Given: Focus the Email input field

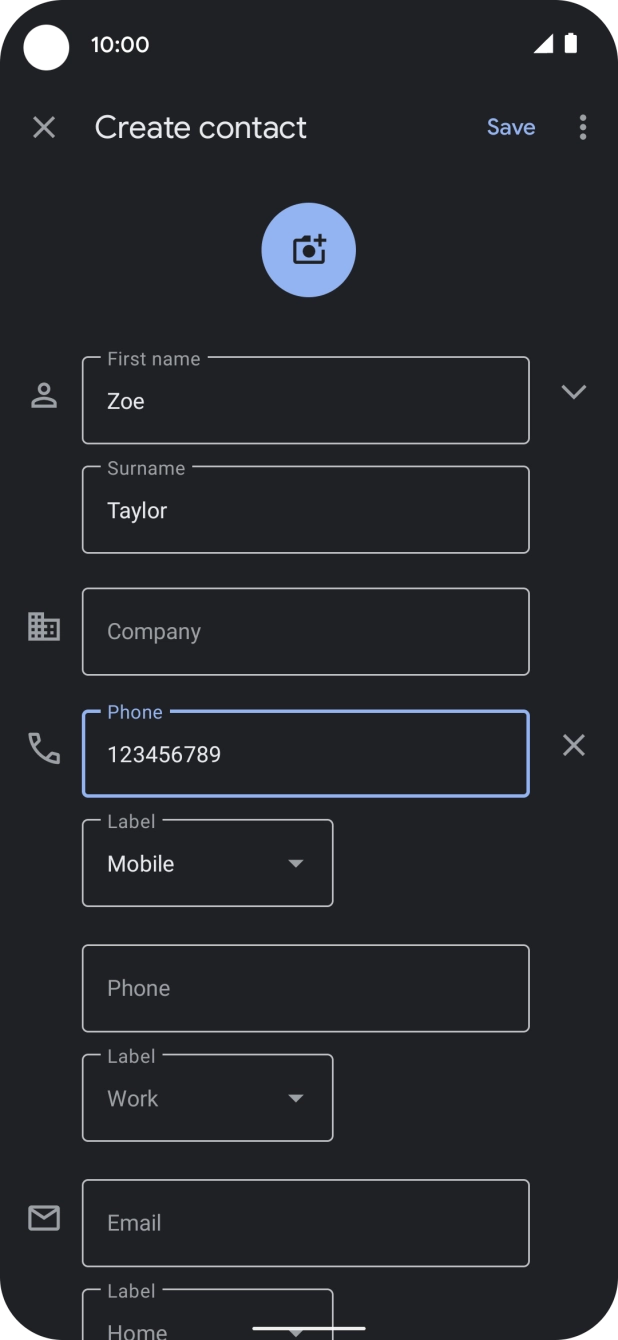Looking at the screenshot, I should [305, 1223].
